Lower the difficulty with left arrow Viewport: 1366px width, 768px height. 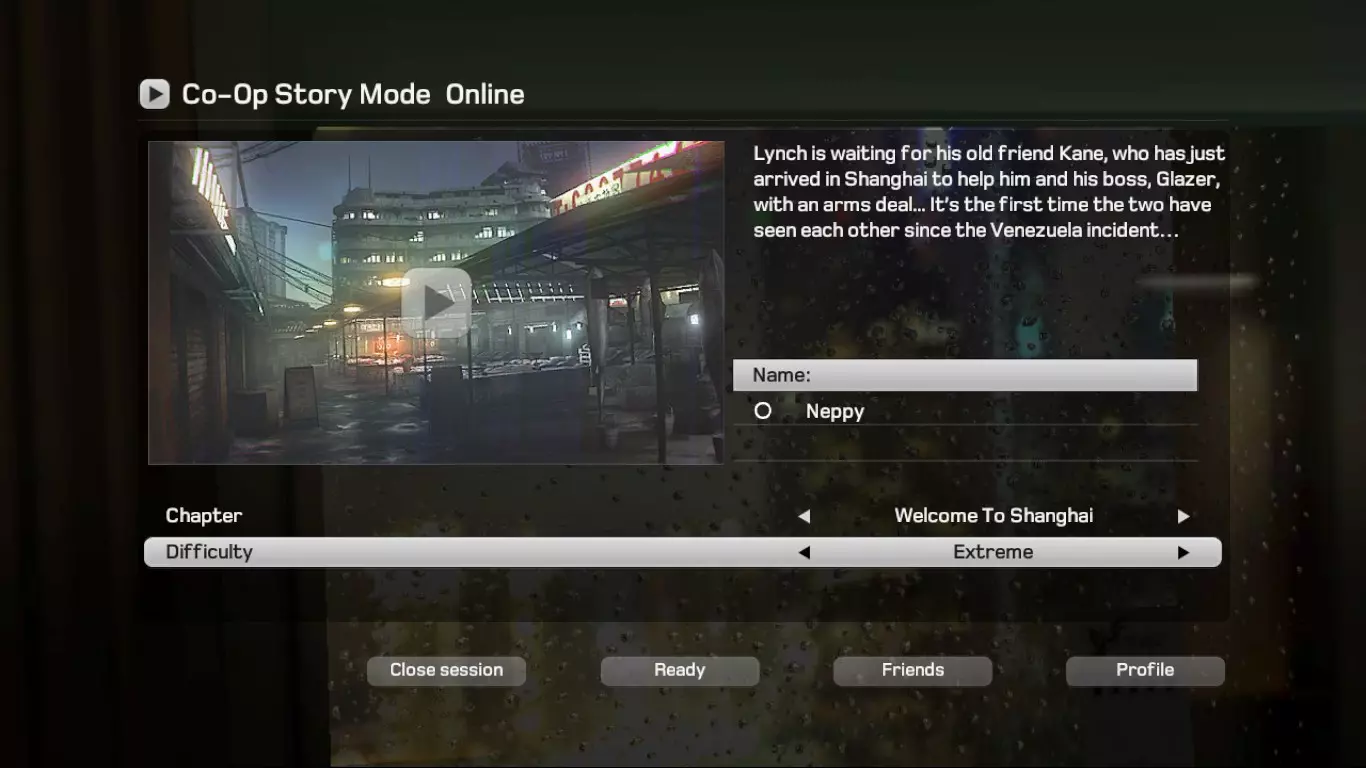[x=804, y=552]
